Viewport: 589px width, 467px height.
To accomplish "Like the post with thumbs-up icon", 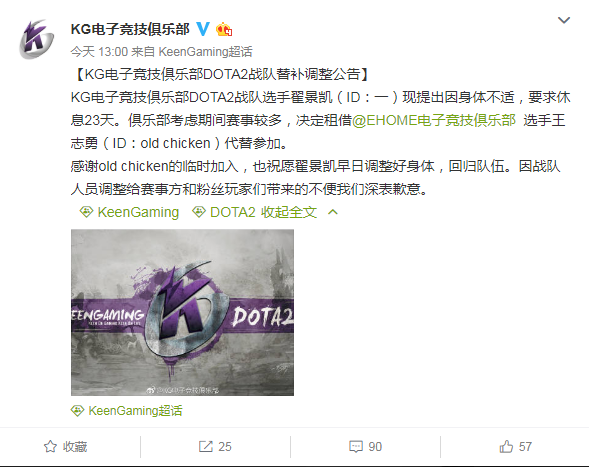I will (x=506, y=446).
